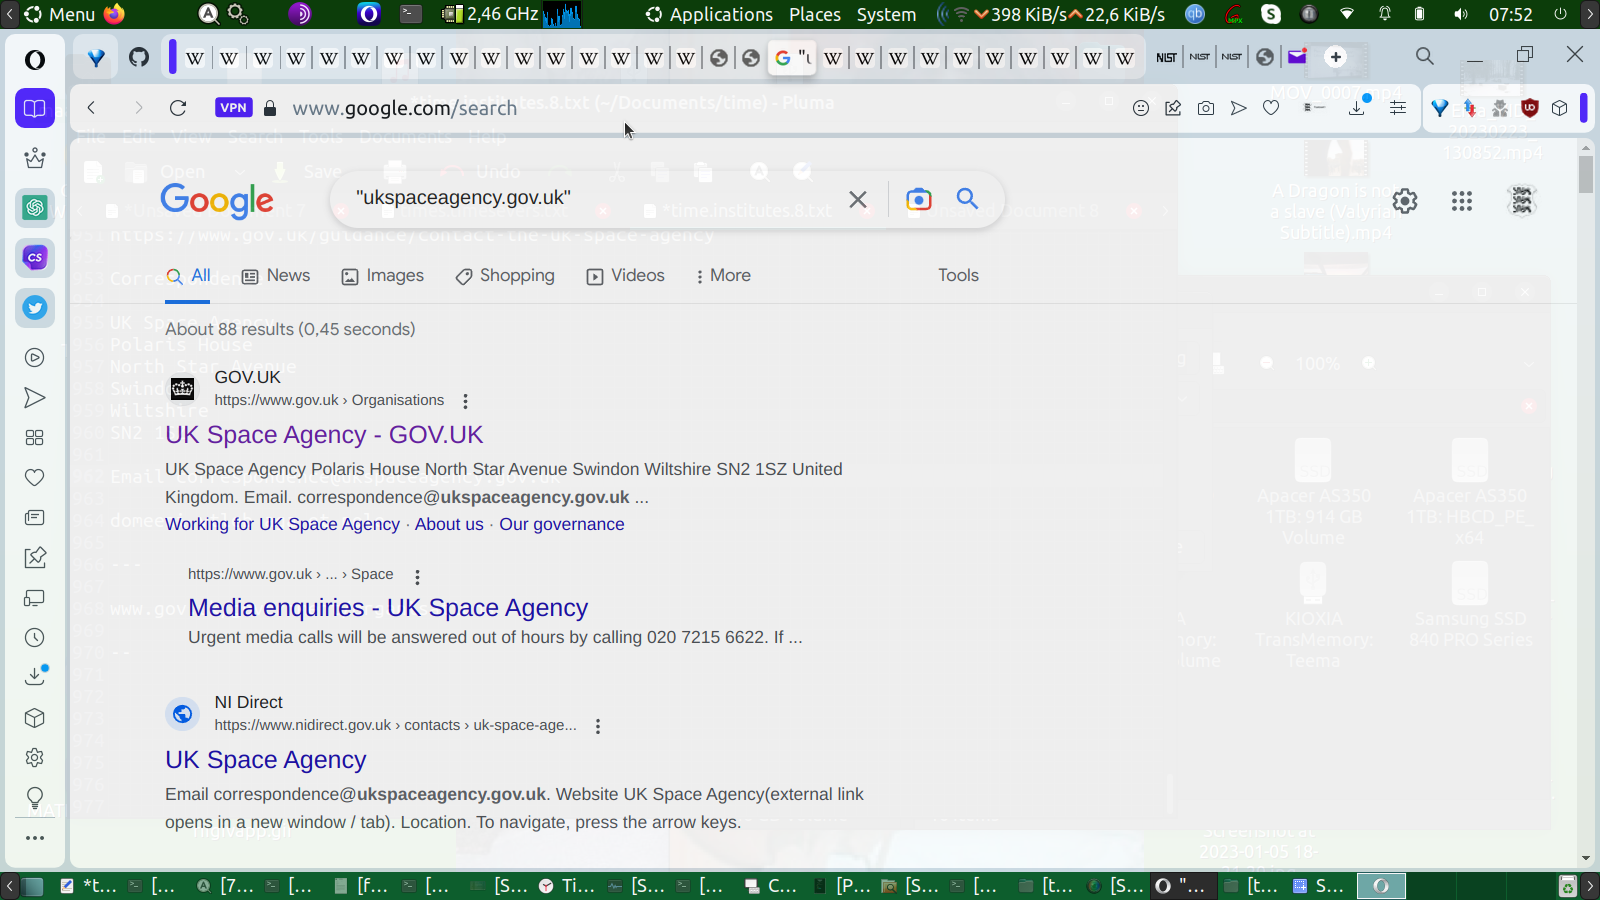Open Speed Dial grid in the sidebar
The width and height of the screenshot is (1600, 900).
[x=35, y=438]
